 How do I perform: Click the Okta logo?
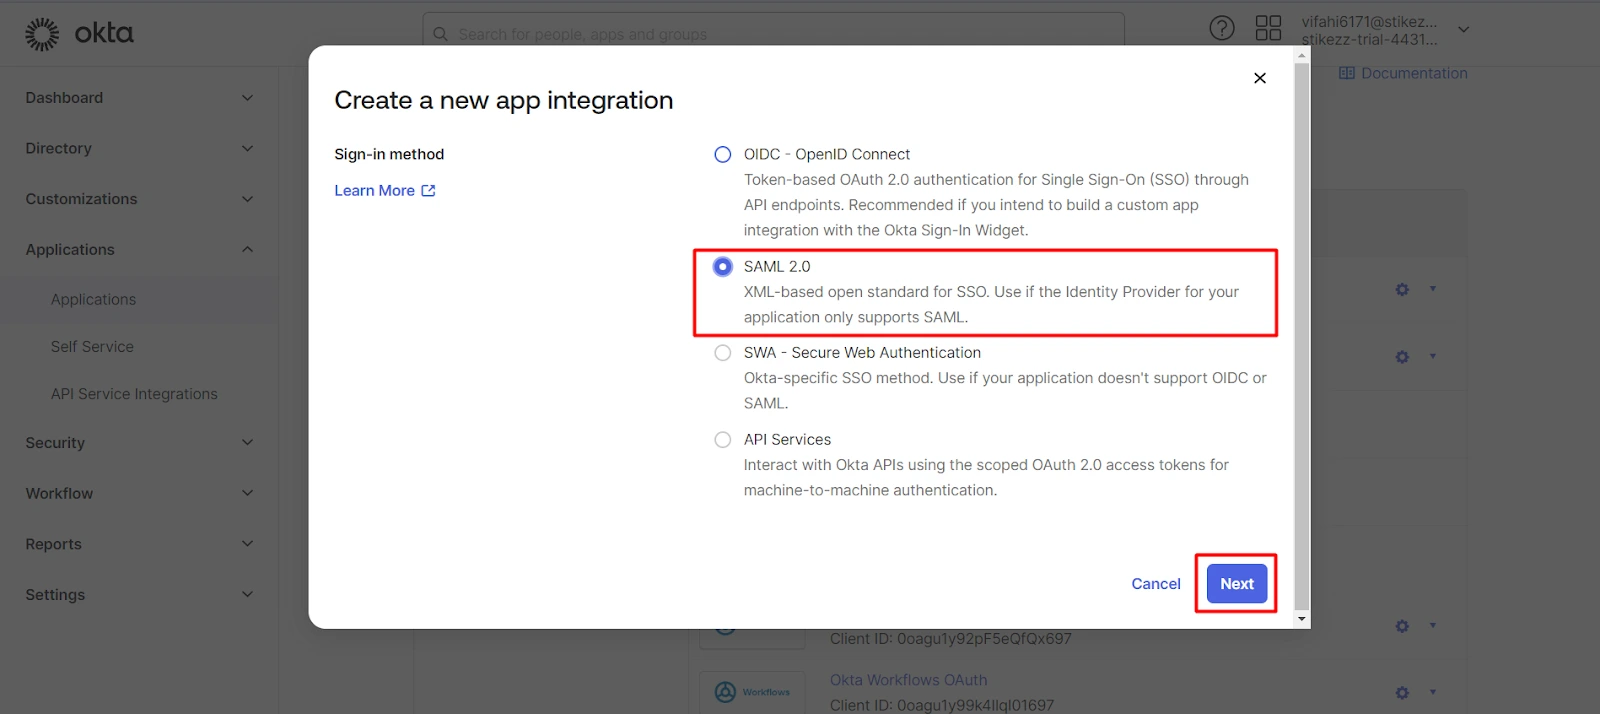79,33
